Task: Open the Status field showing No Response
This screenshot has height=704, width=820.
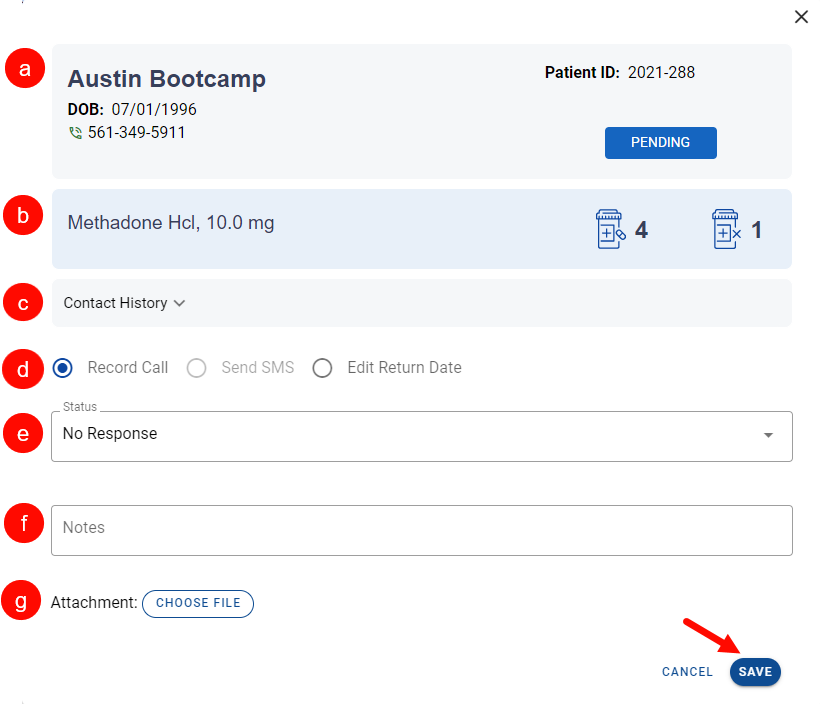Action: pos(400,435)
